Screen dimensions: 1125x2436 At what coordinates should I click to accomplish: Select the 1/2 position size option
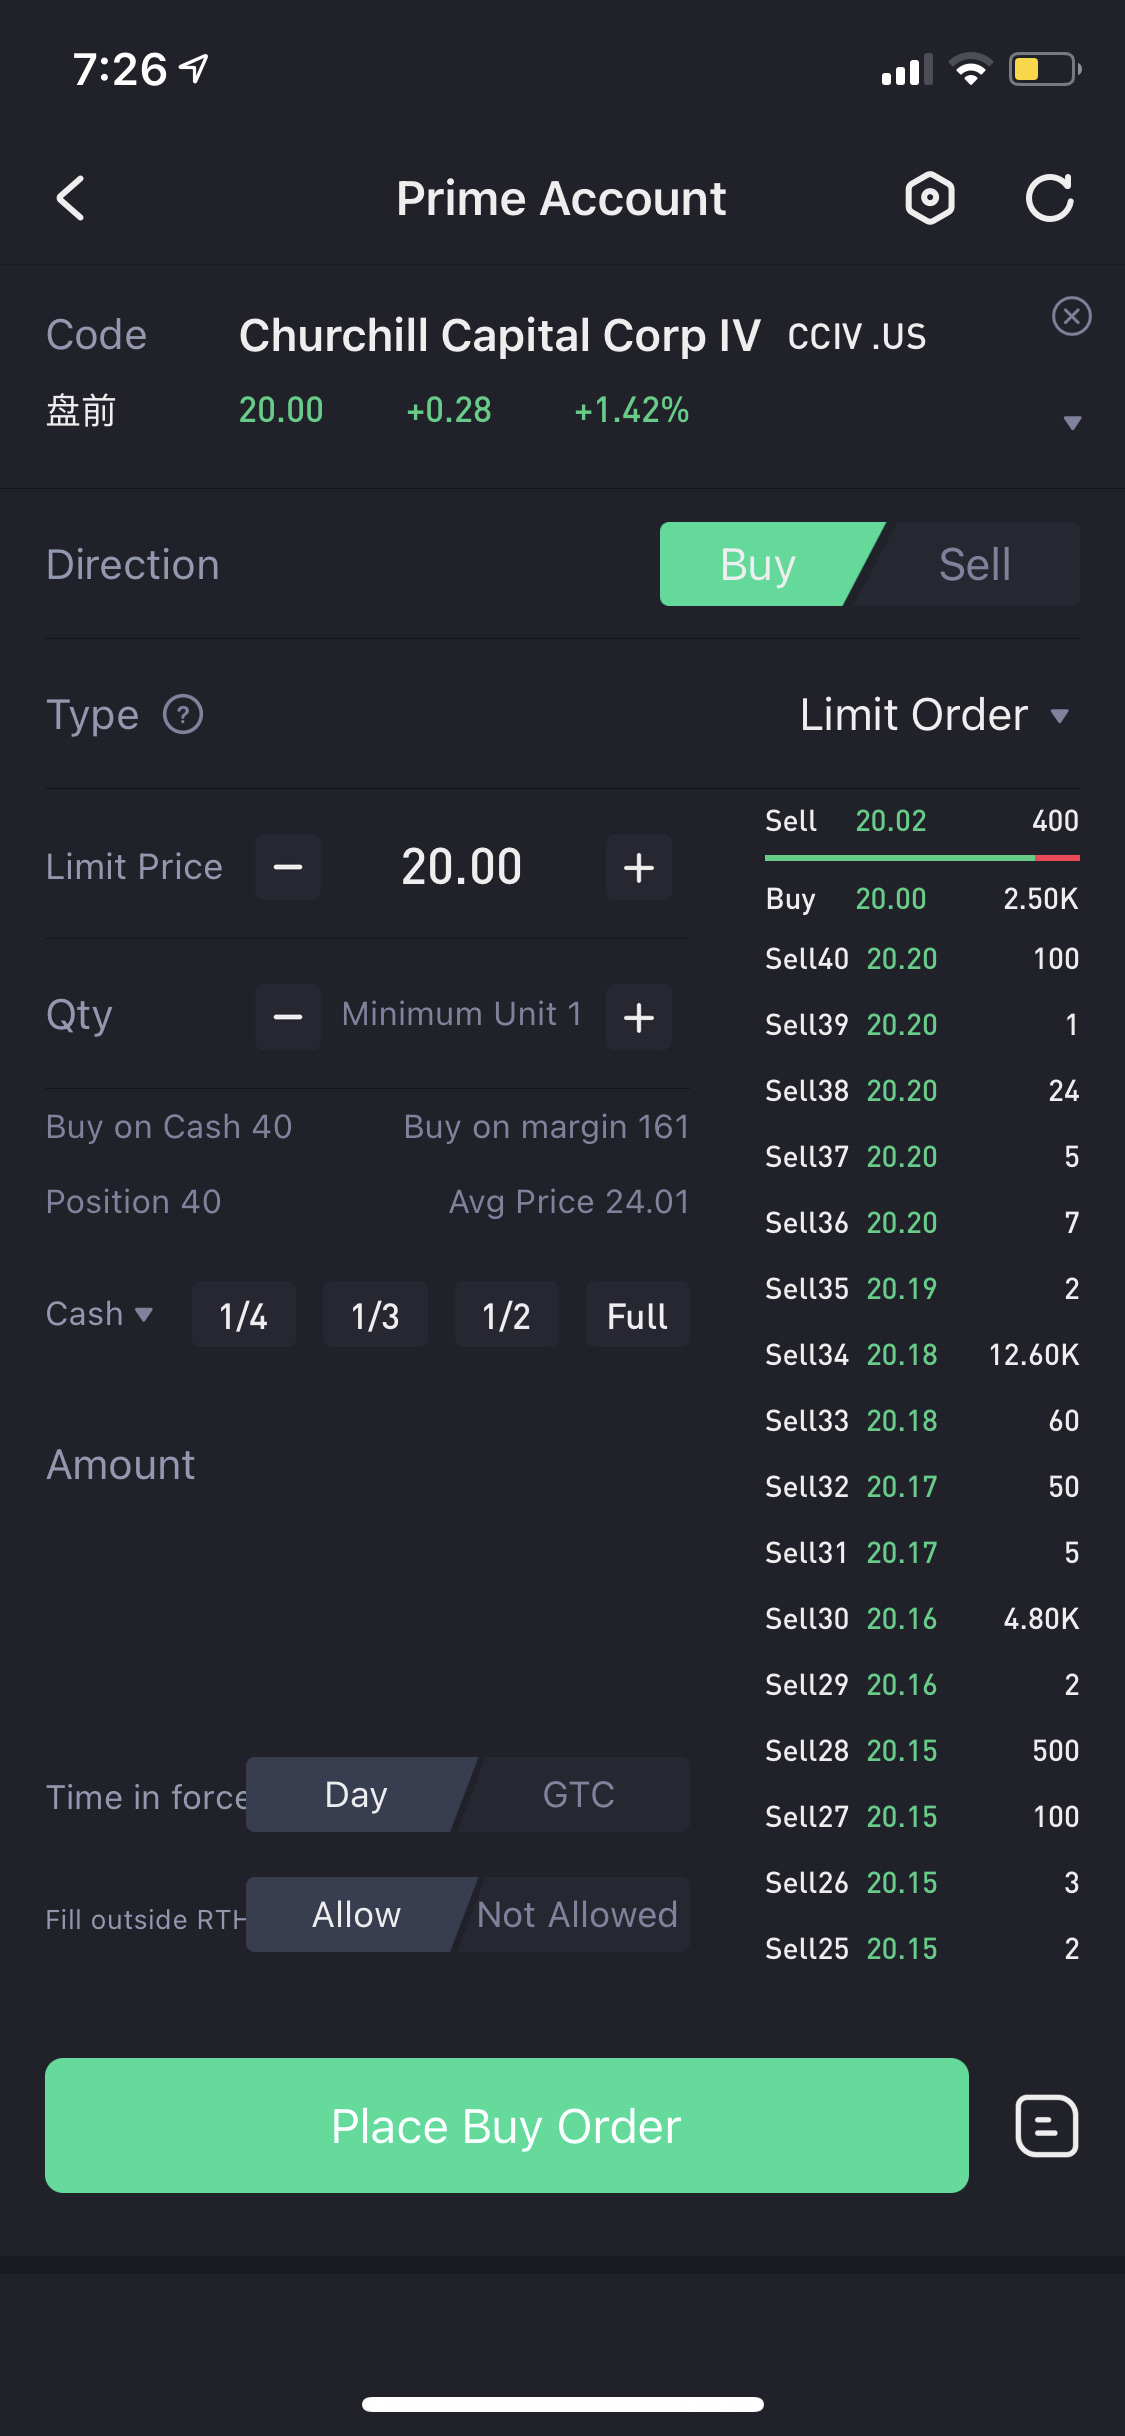[506, 1315]
